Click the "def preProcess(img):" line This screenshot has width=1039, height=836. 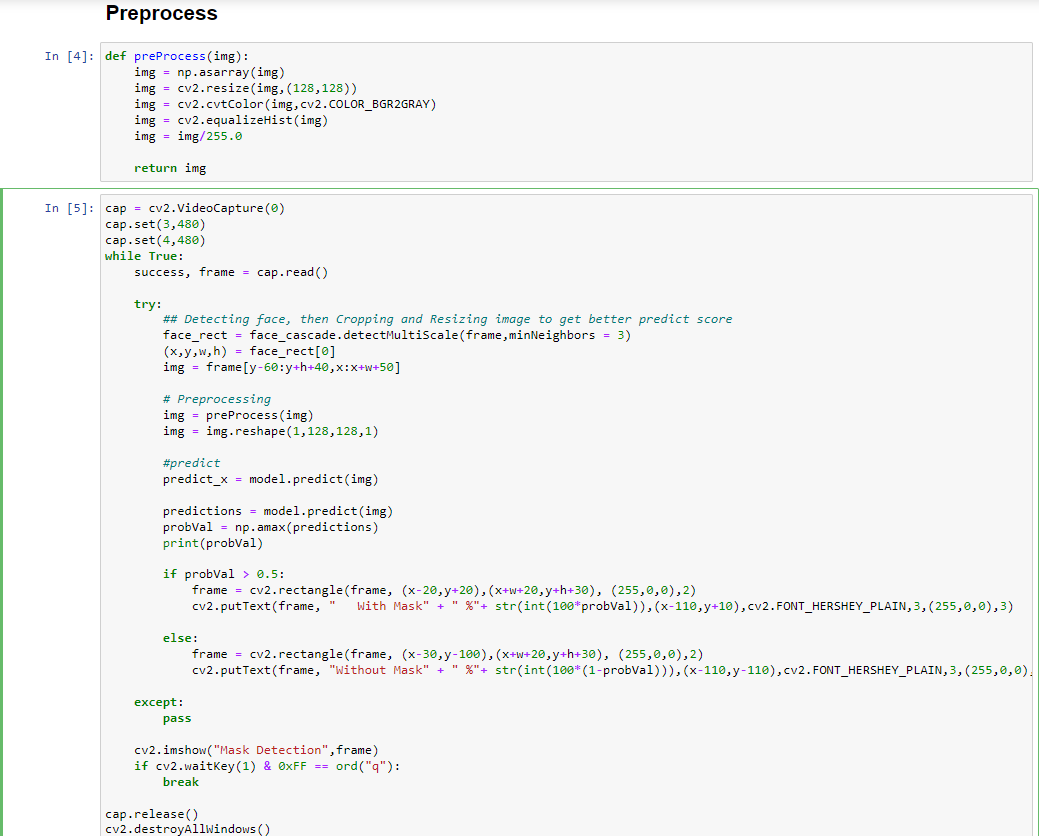click(177, 56)
